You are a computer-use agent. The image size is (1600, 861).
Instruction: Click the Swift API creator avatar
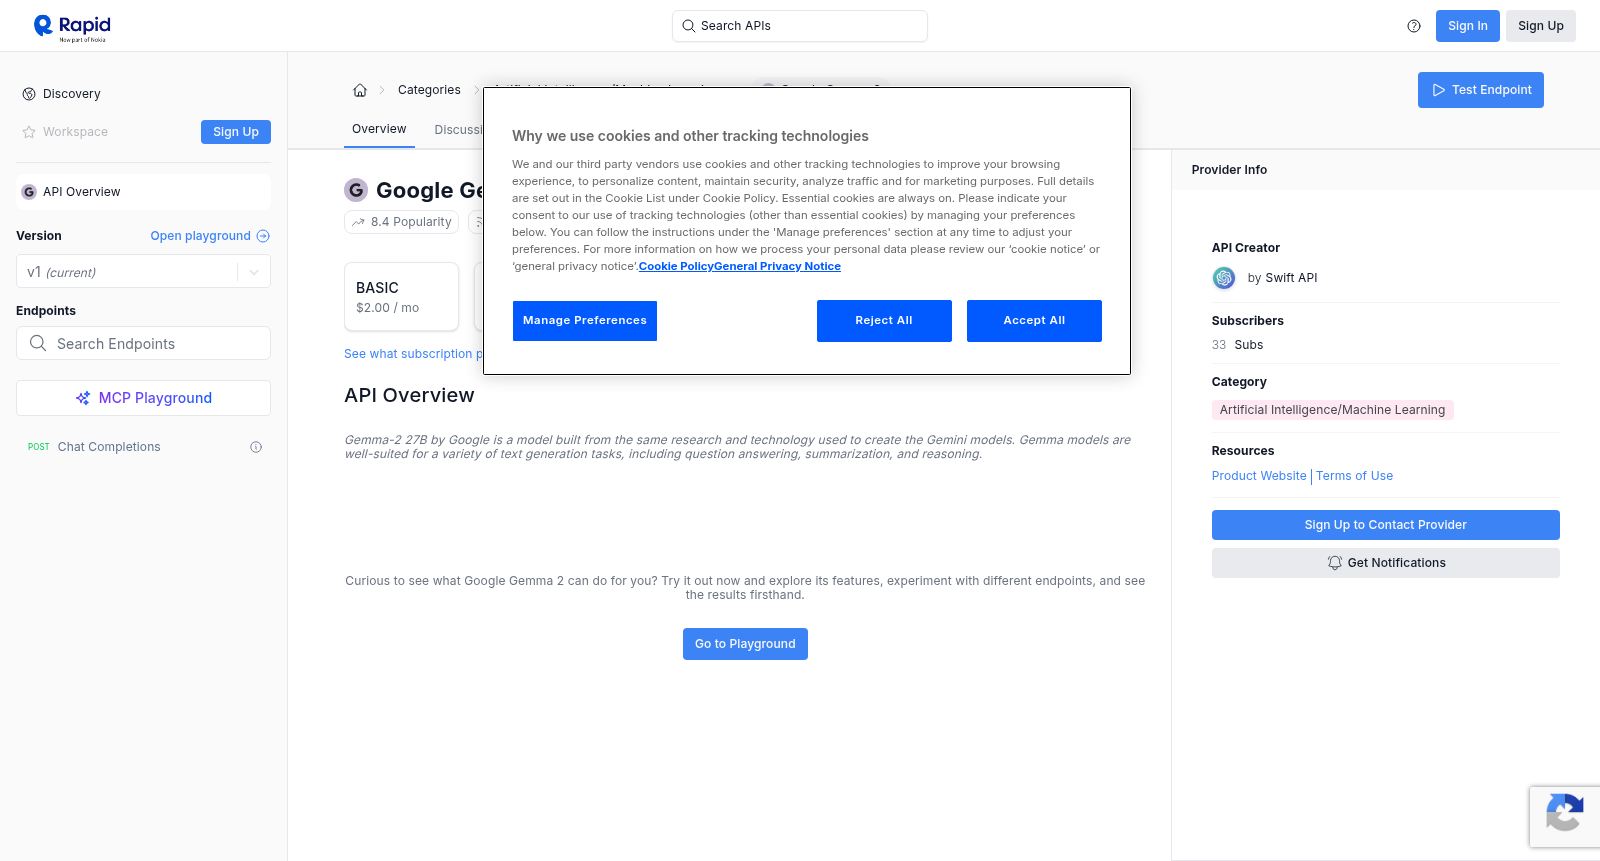coord(1224,278)
